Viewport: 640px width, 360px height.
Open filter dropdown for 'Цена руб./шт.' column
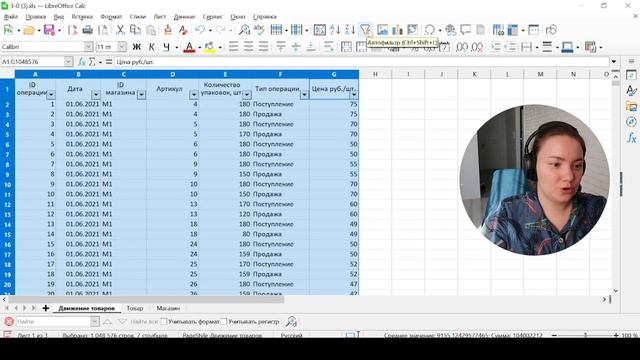point(354,95)
